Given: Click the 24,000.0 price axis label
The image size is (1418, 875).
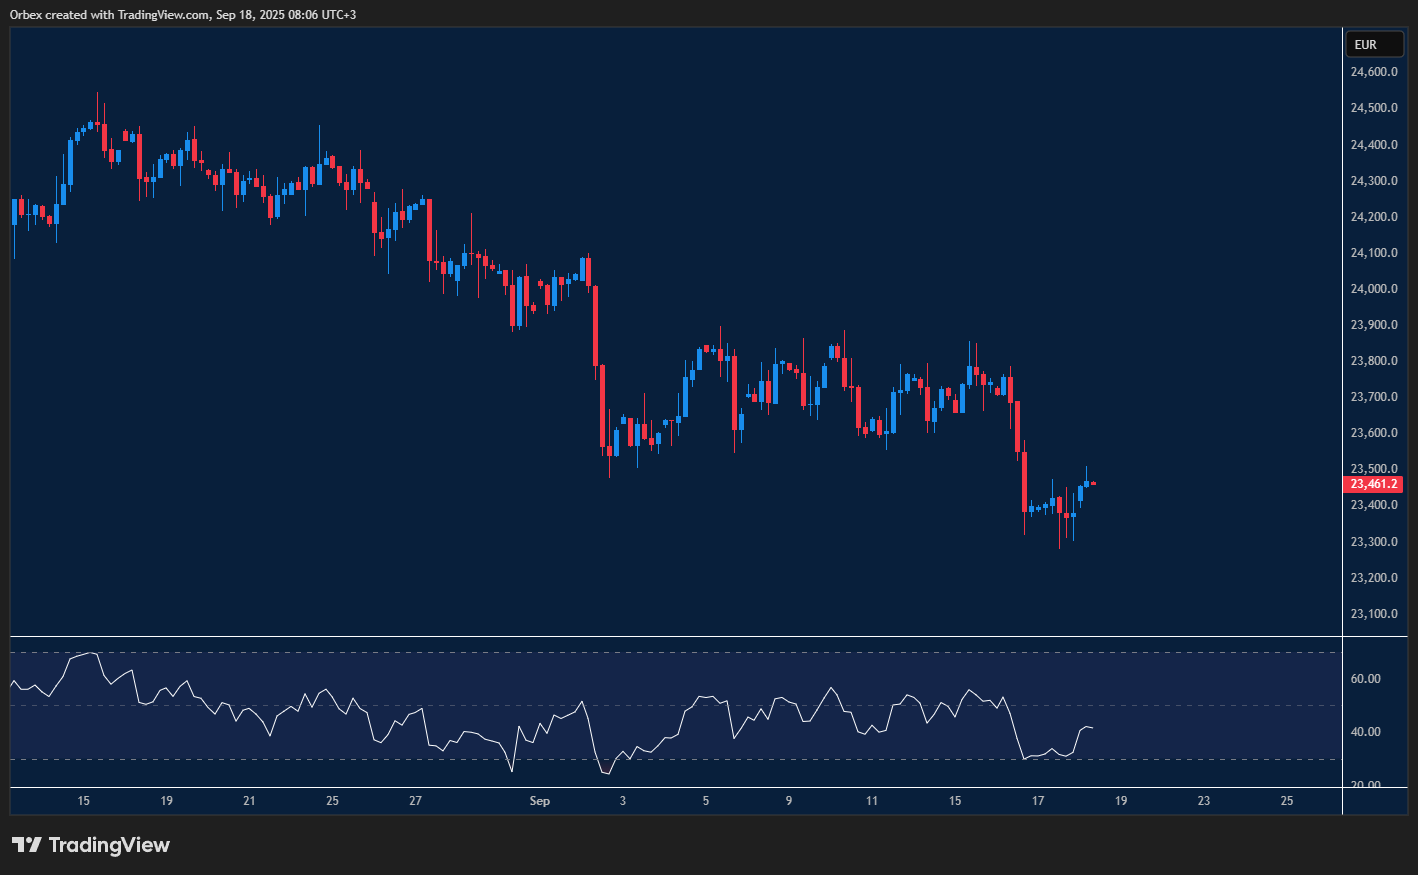Looking at the screenshot, I should (1374, 289).
